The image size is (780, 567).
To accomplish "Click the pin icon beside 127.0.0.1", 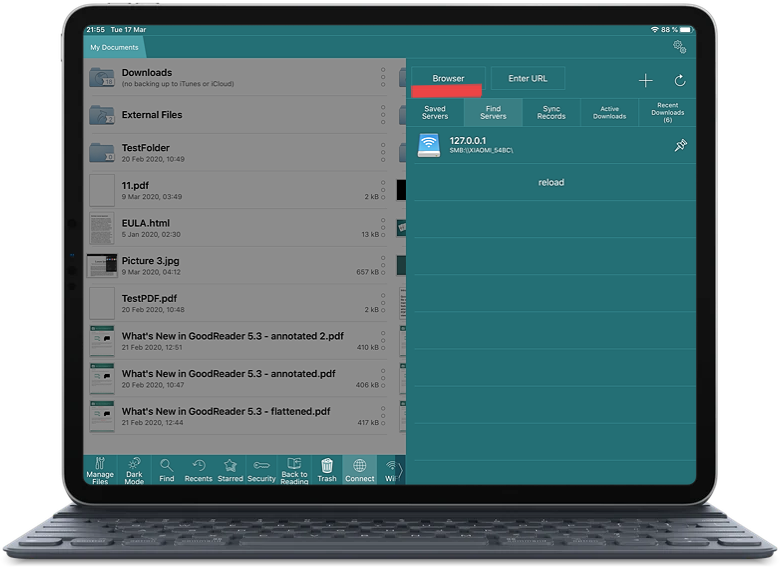I will click(680, 145).
